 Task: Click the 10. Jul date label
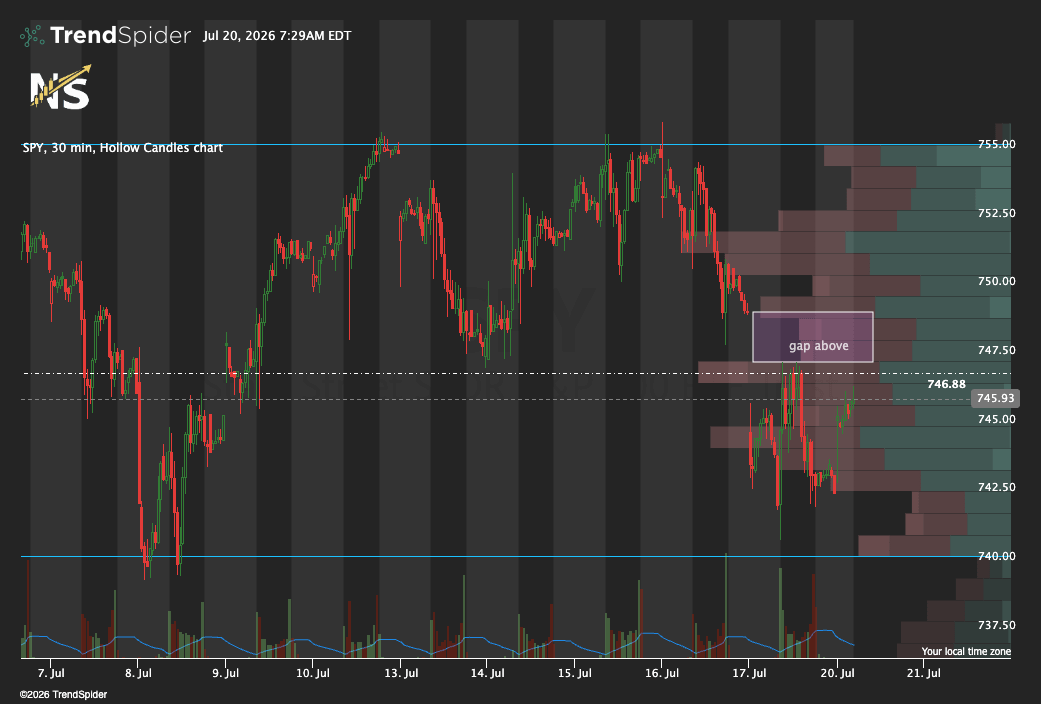pyautogui.click(x=313, y=673)
